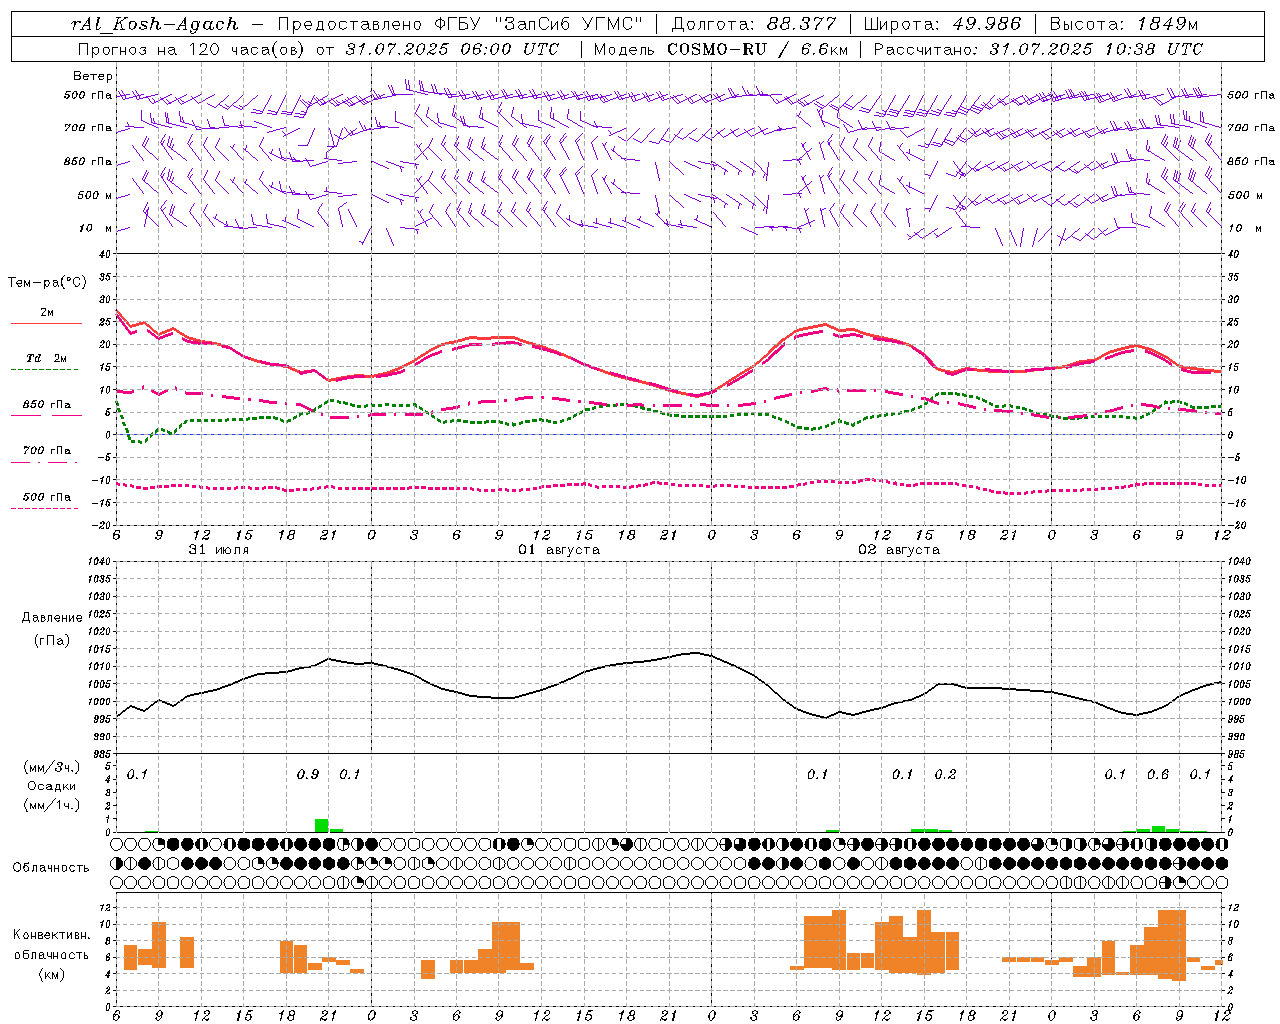This screenshot has height=1024, width=1280.
Task: Click the Высота: 1849м elevation value
Action: point(1123,24)
